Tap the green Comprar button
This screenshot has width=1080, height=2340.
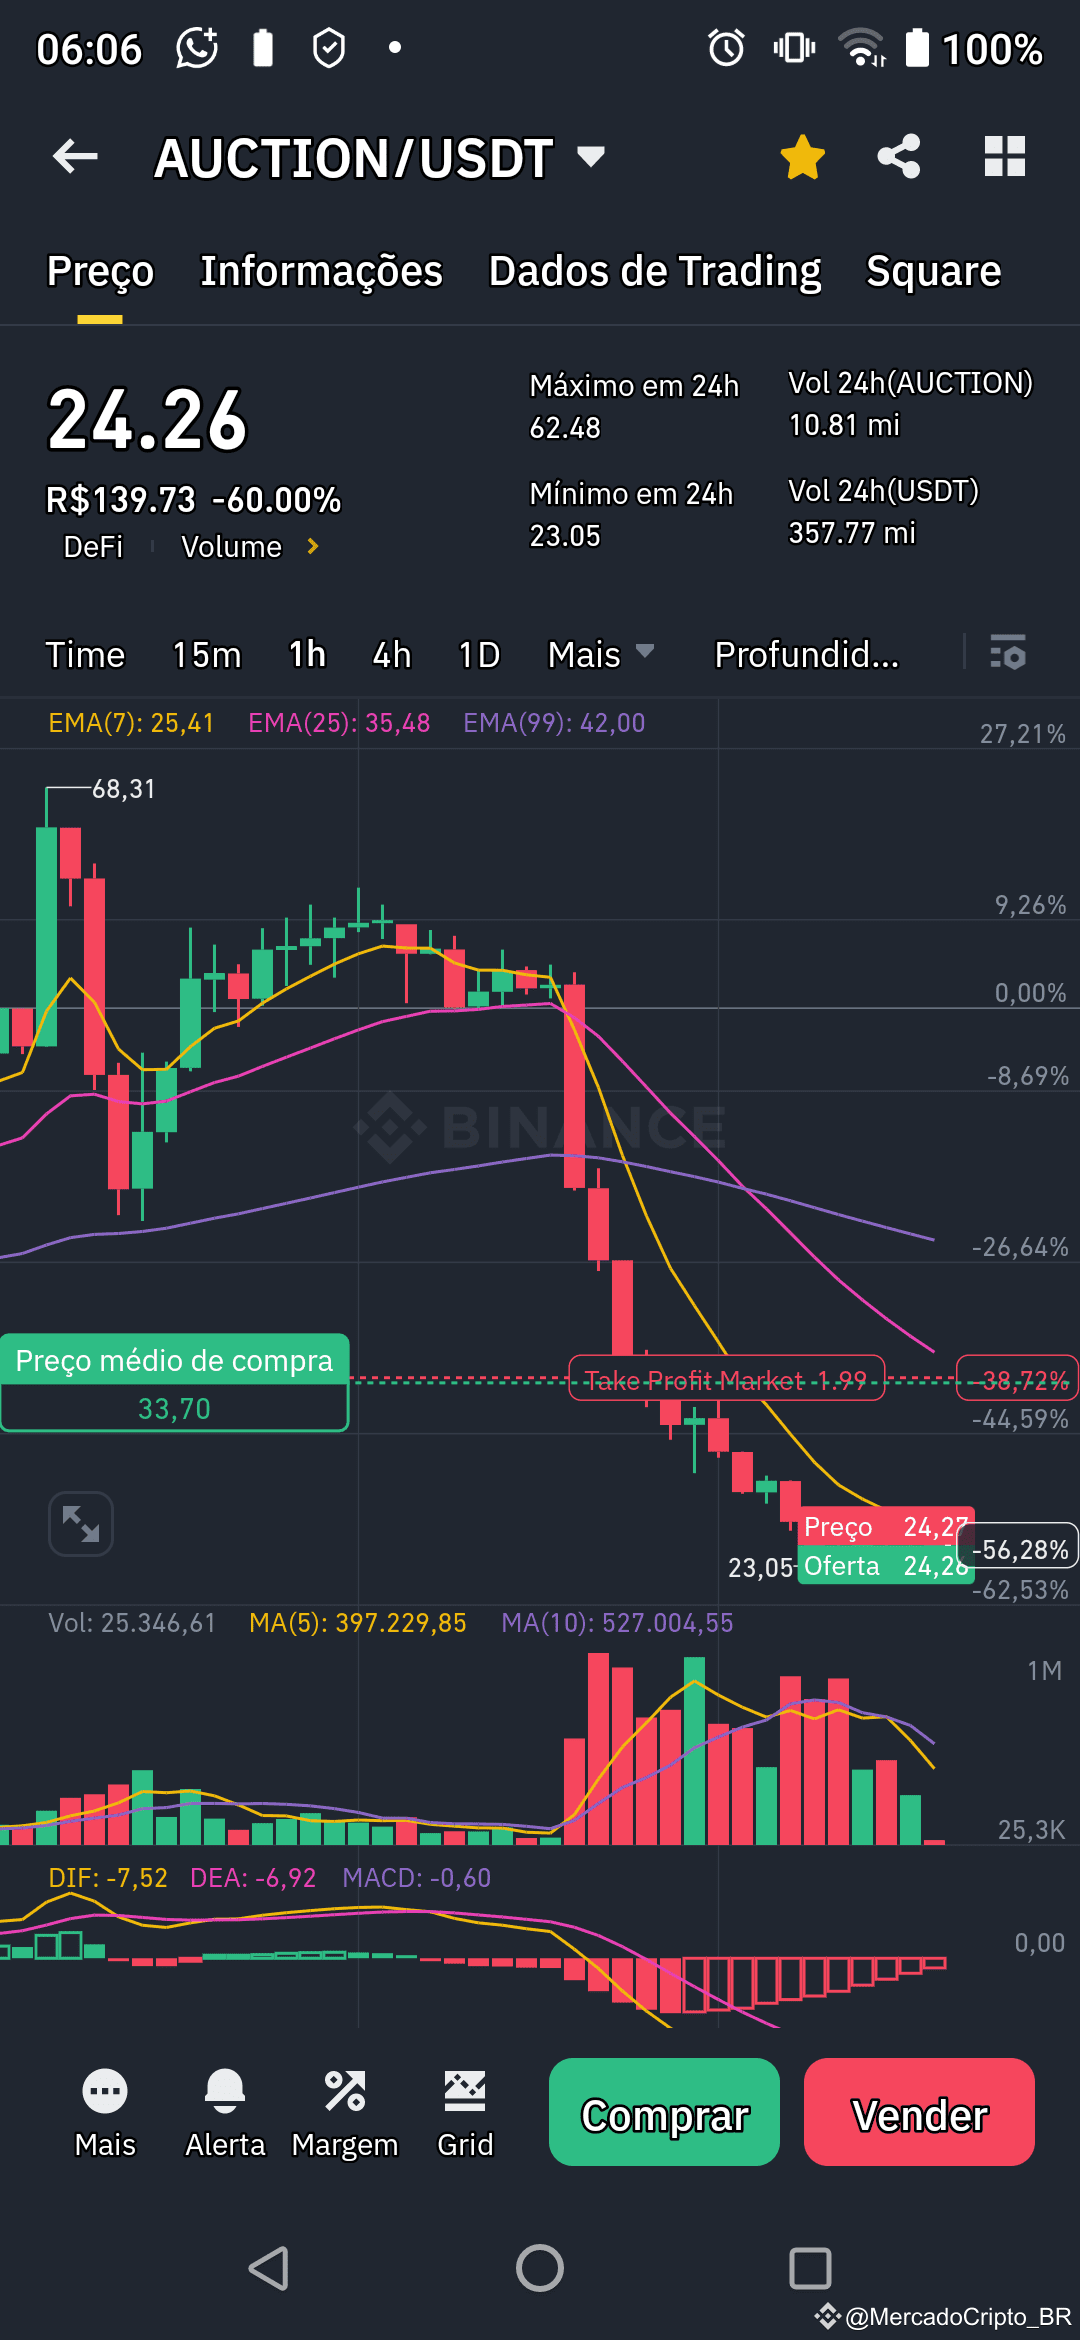(x=664, y=2112)
